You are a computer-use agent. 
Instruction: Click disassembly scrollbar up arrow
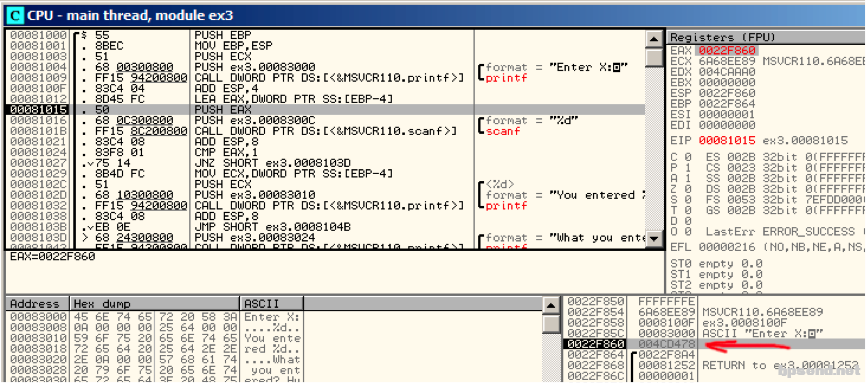pos(654,39)
